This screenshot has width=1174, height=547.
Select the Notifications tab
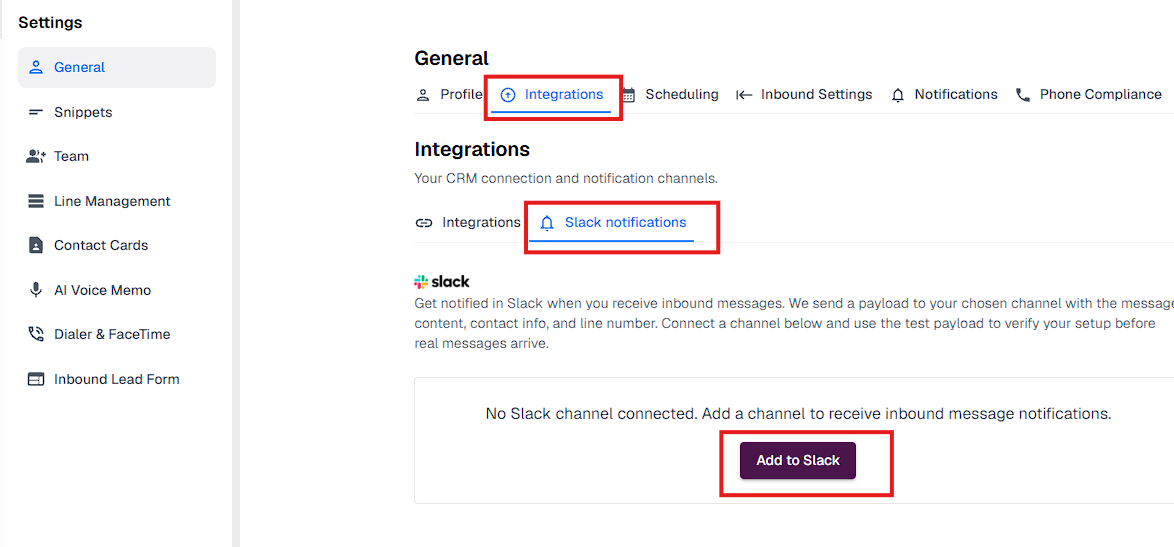tap(944, 95)
